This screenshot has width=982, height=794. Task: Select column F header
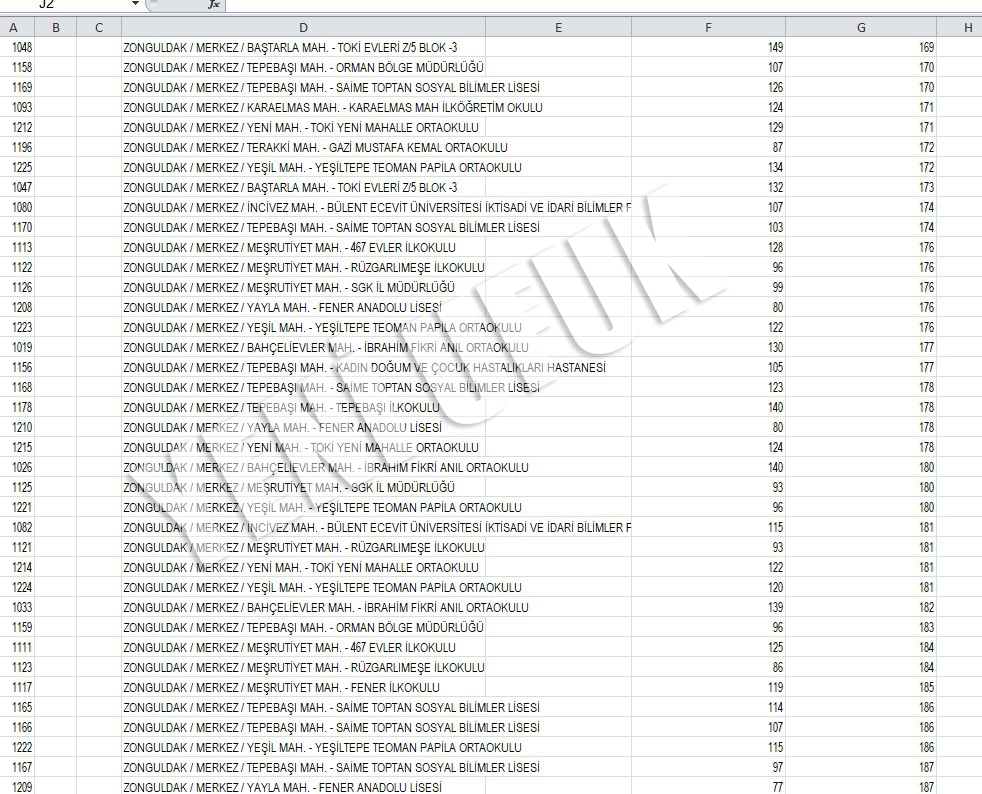click(x=708, y=28)
